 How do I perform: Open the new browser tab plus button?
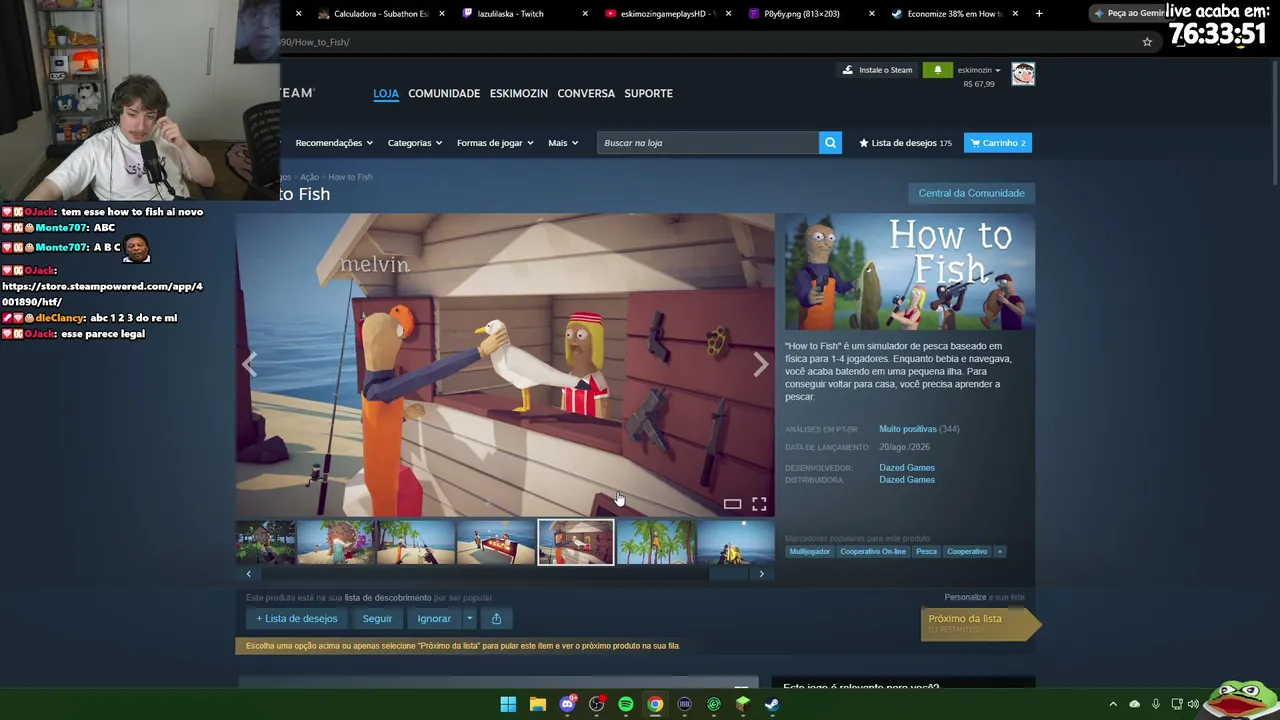1039,14
